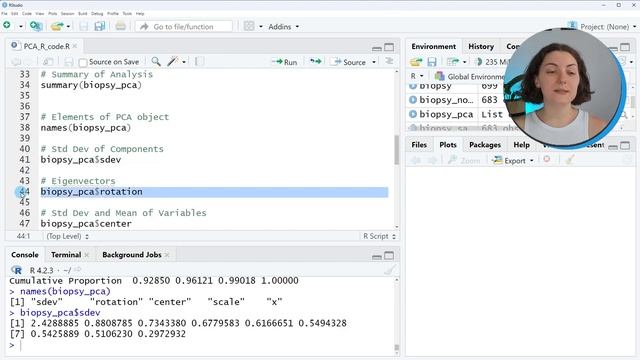Click the Save All documents icon
The image size is (640, 360).
(x=99, y=26)
